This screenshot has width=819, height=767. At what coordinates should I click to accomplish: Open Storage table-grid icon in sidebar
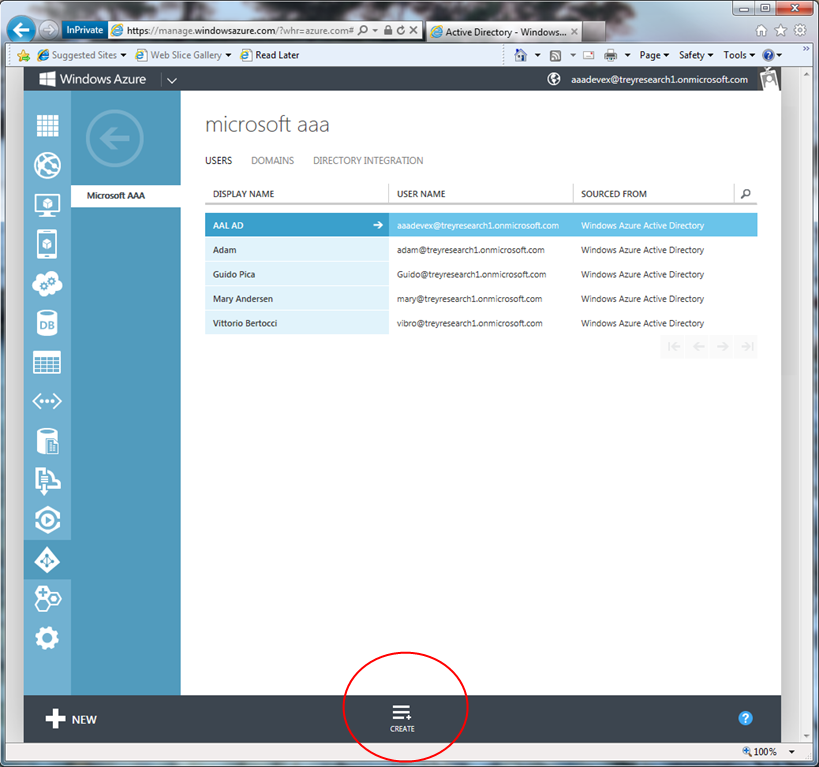click(47, 362)
